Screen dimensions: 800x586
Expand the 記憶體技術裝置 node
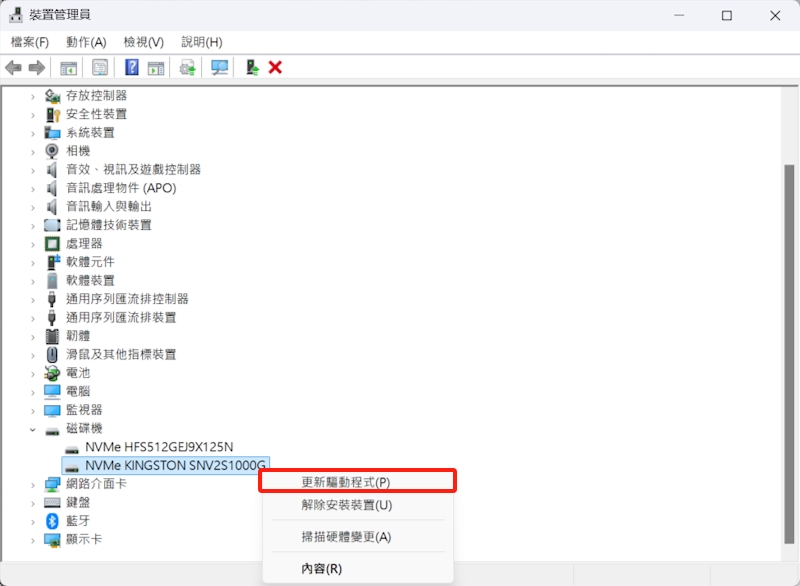click(33, 225)
